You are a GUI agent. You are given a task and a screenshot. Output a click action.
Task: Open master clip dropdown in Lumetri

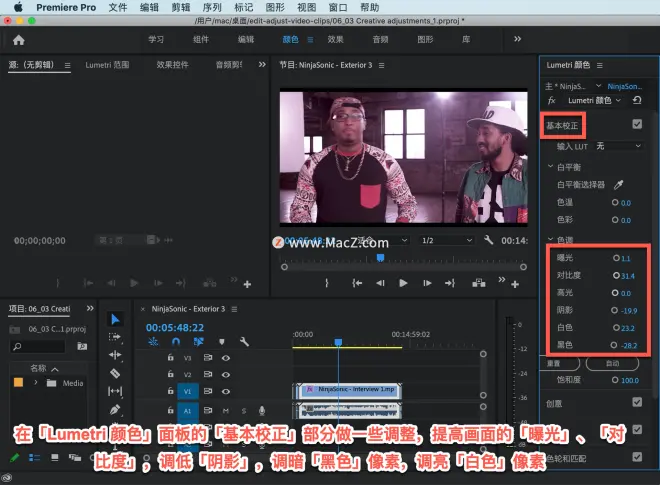[x=599, y=86]
